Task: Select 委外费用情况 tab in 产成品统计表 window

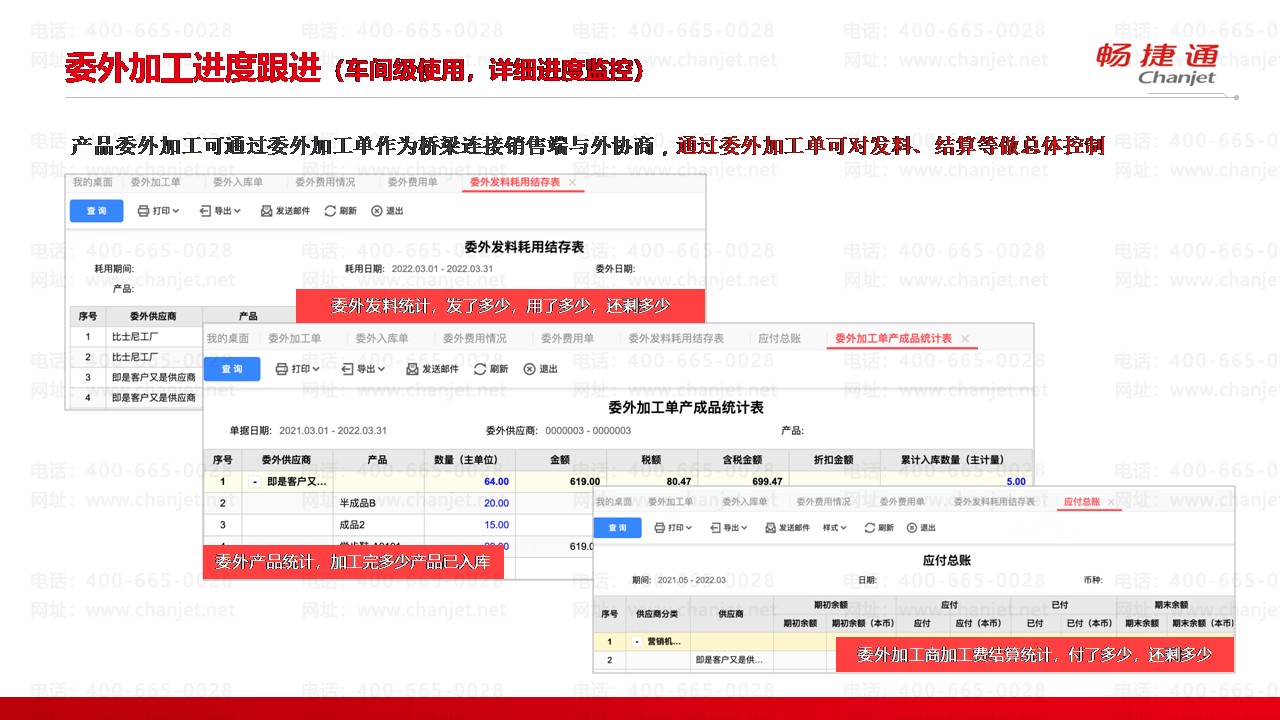Action: coord(475,338)
